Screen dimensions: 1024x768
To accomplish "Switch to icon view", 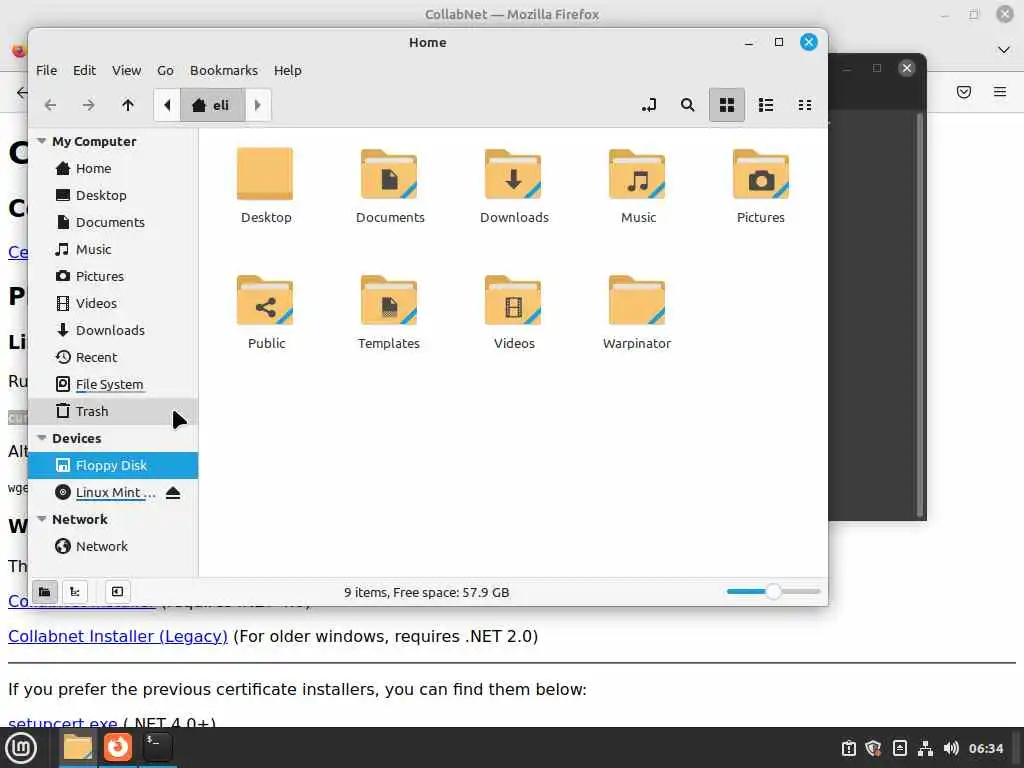I will click(x=727, y=104).
